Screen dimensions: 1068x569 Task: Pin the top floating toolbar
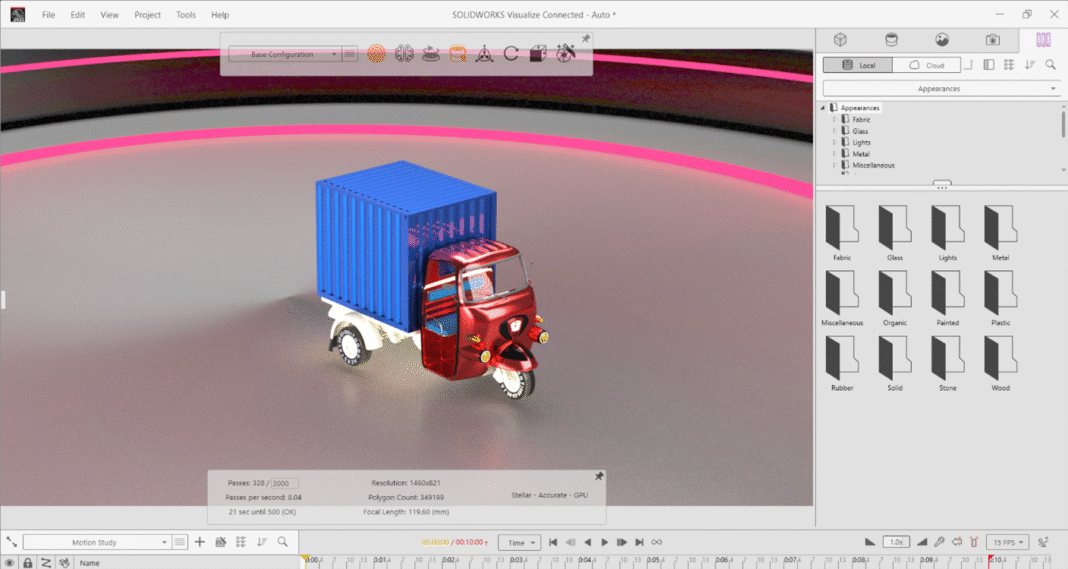pos(586,39)
